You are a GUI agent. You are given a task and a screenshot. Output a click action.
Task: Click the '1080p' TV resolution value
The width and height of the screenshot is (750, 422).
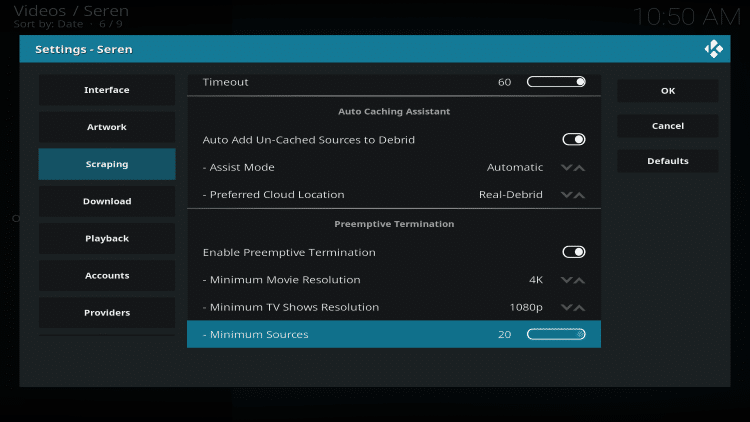526,307
